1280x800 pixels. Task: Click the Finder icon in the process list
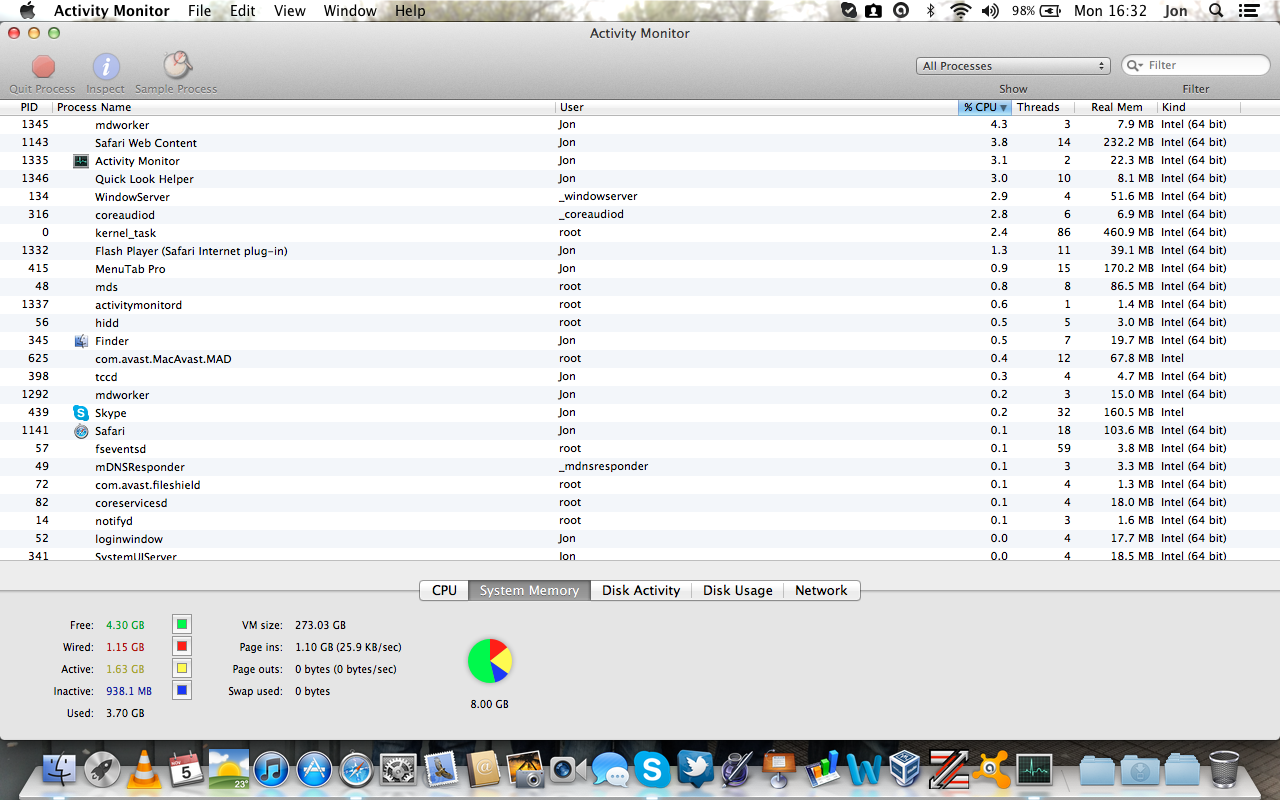click(x=81, y=341)
